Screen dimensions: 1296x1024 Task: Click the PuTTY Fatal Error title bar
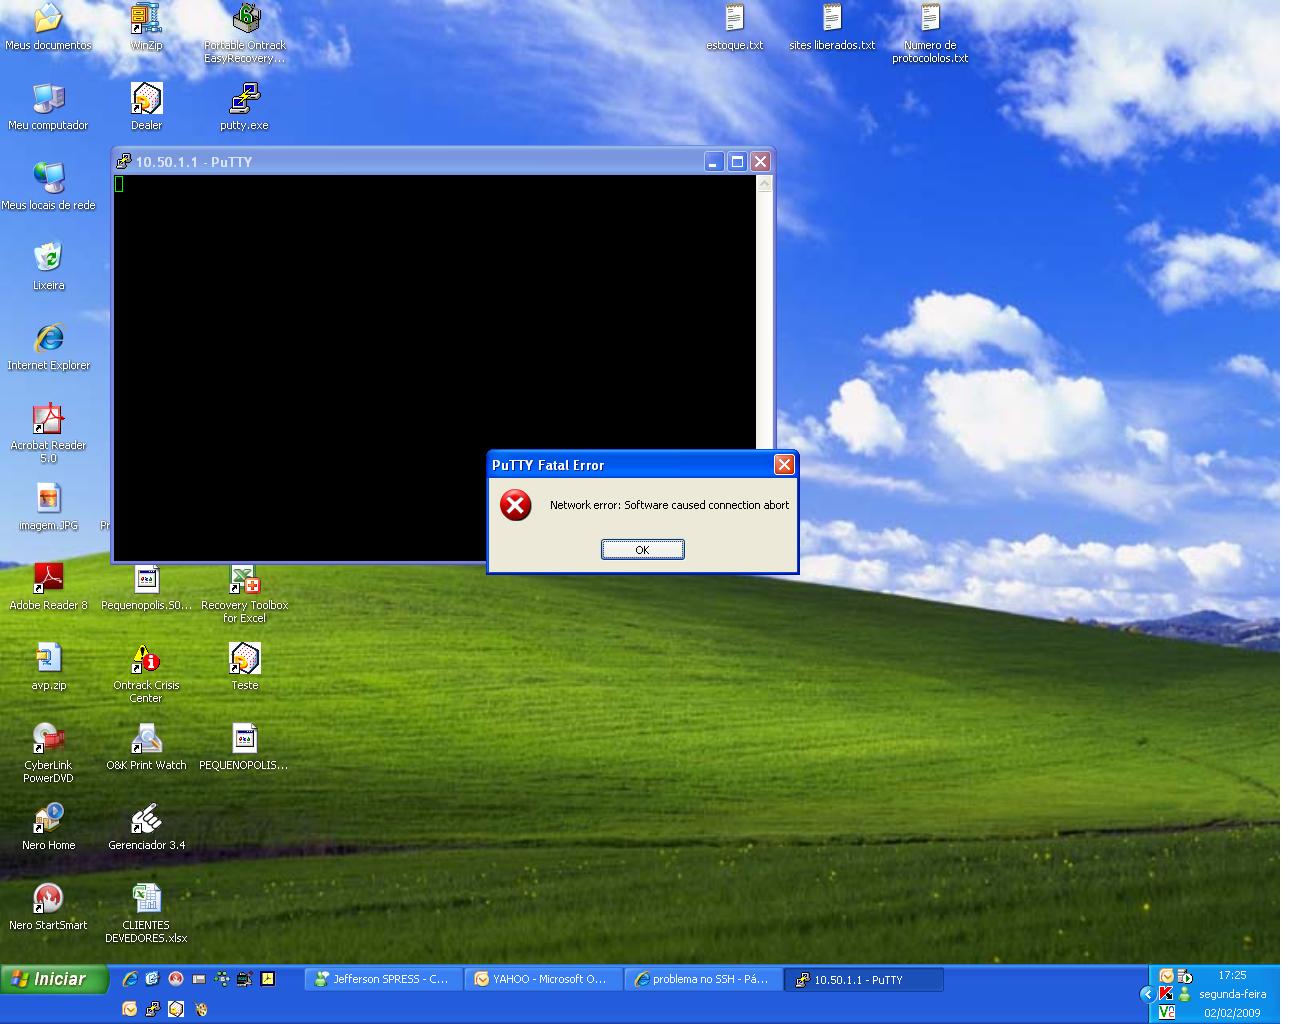coord(630,464)
